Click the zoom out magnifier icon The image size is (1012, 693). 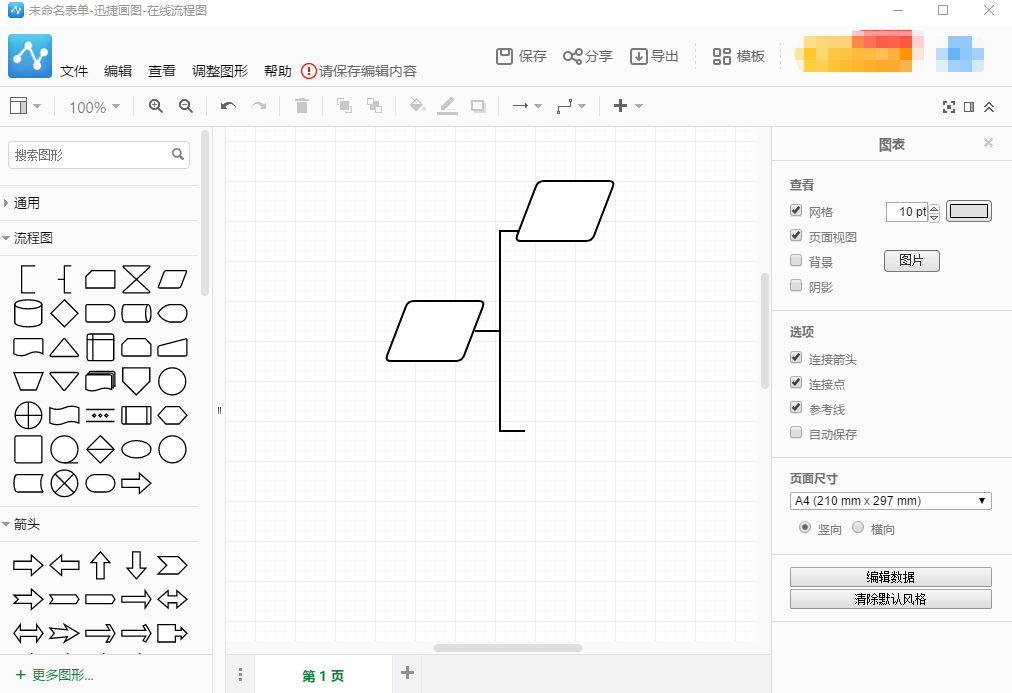185,106
